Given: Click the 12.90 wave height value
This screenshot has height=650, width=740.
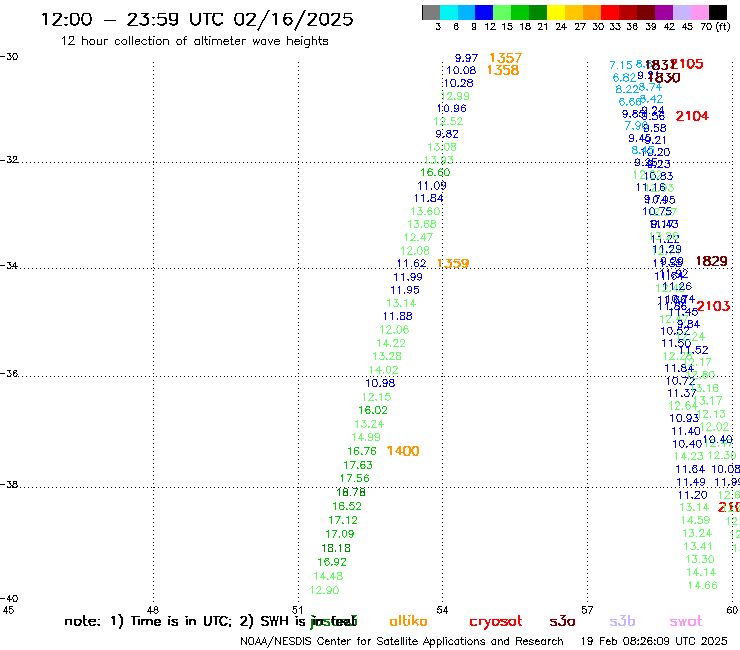Looking at the screenshot, I should tap(324, 591).
